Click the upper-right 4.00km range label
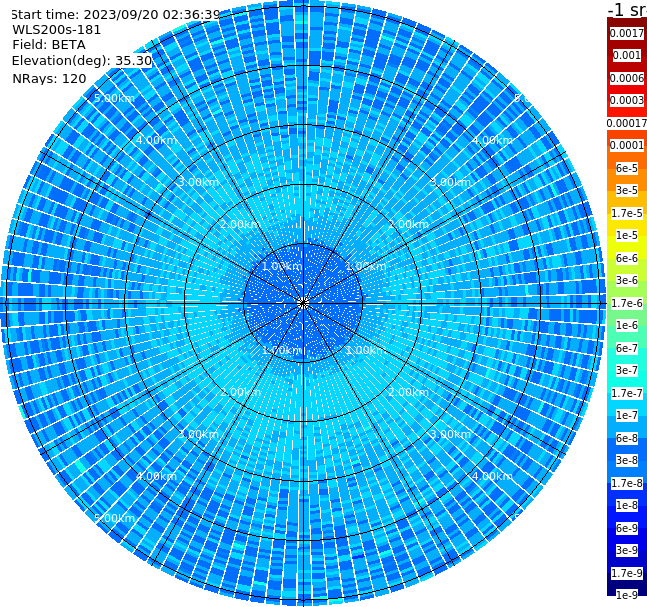The width and height of the screenshot is (647, 607). click(x=492, y=140)
